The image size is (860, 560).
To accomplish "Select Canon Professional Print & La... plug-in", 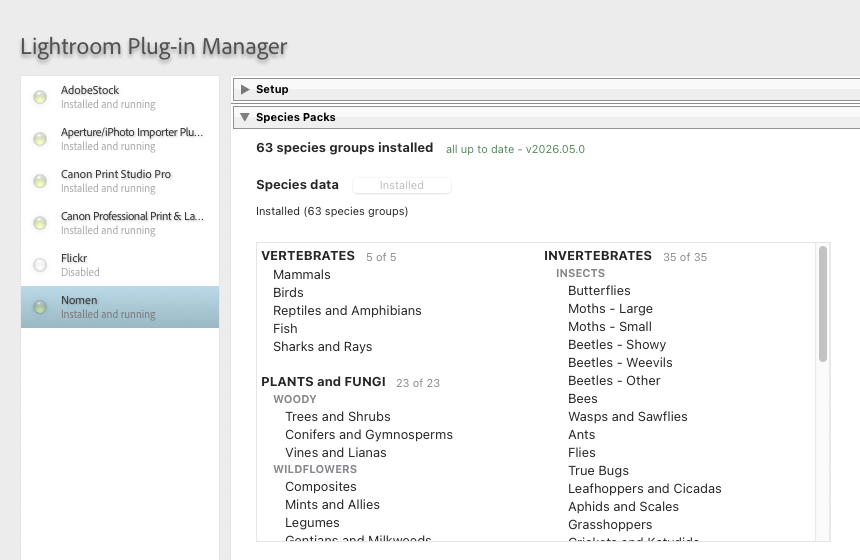I will [x=120, y=223].
